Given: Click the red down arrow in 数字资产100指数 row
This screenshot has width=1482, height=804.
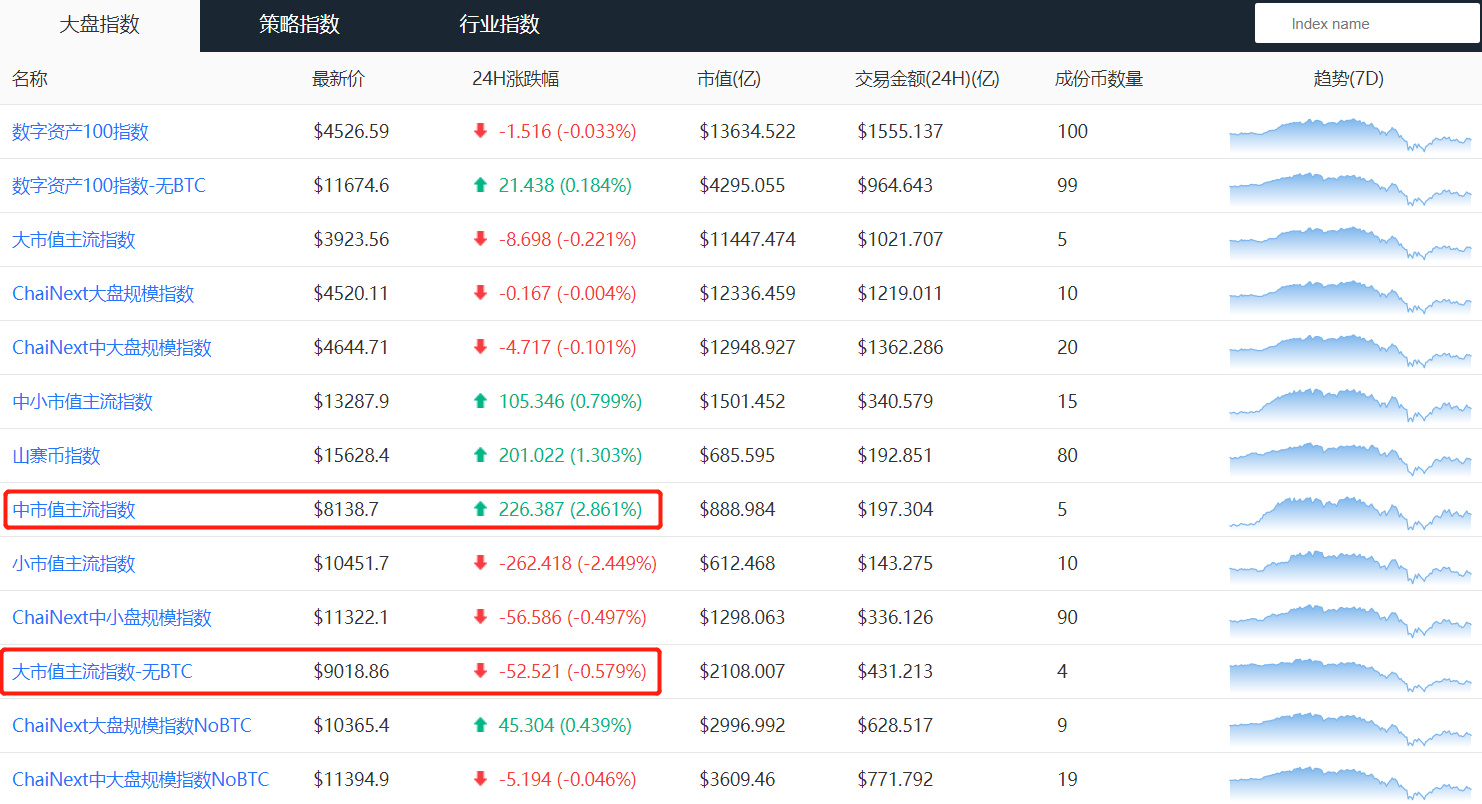Looking at the screenshot, I should [x=480, y=131].
